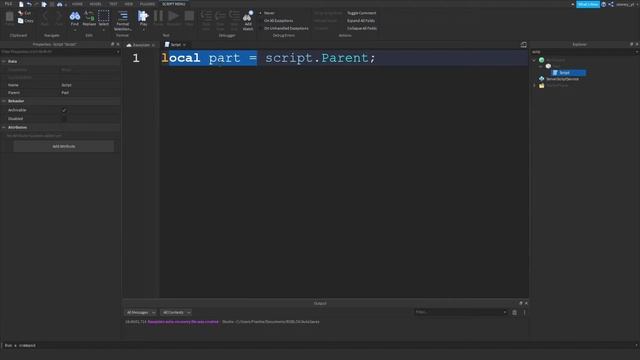Click the ServerScriptService icon in Explorer
The height and width of the screenshot is (360, 640).
542,79
